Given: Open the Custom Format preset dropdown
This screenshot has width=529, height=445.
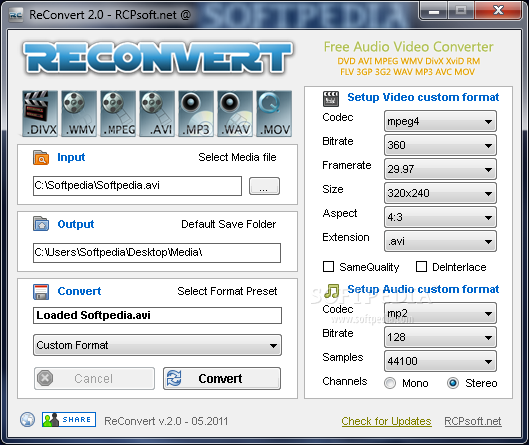Looking at the screenshot, I should click(x=157, y=345).
